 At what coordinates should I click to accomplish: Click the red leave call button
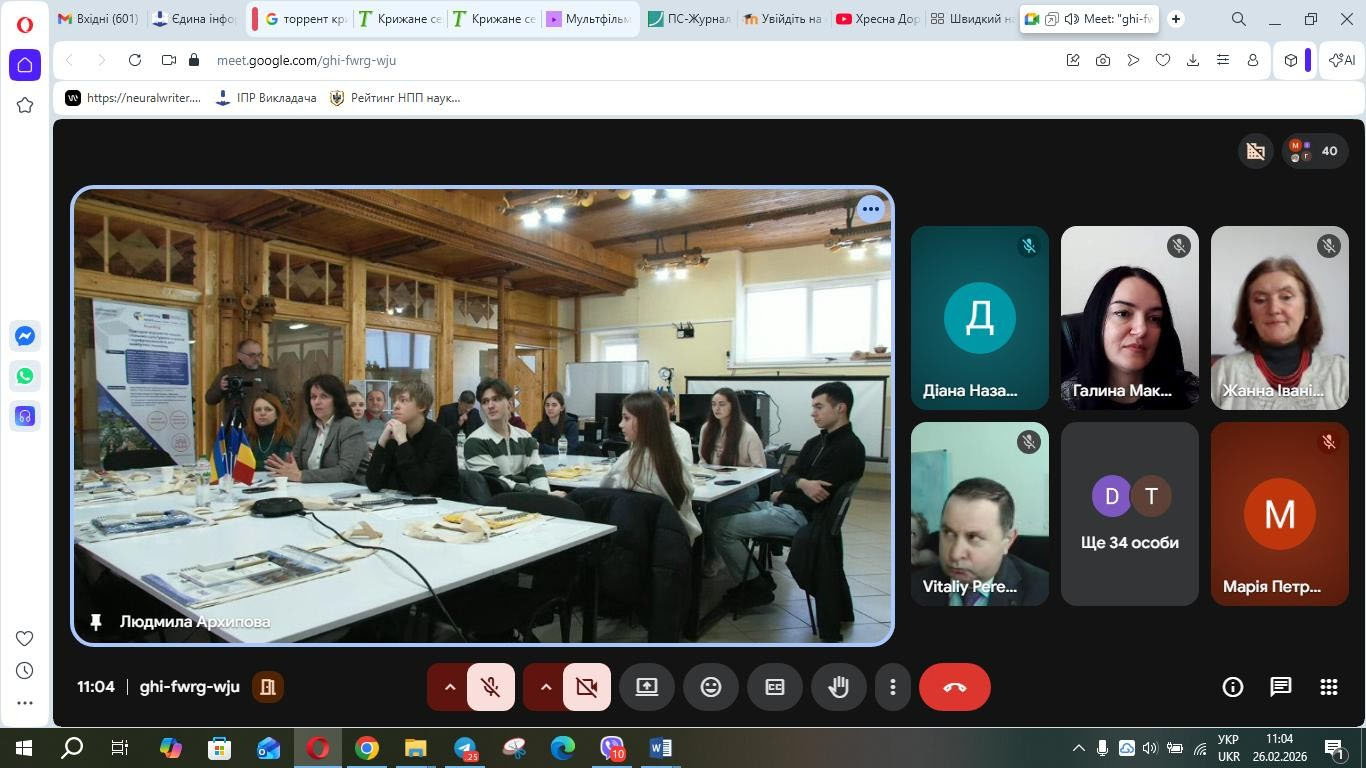(954, 687)
